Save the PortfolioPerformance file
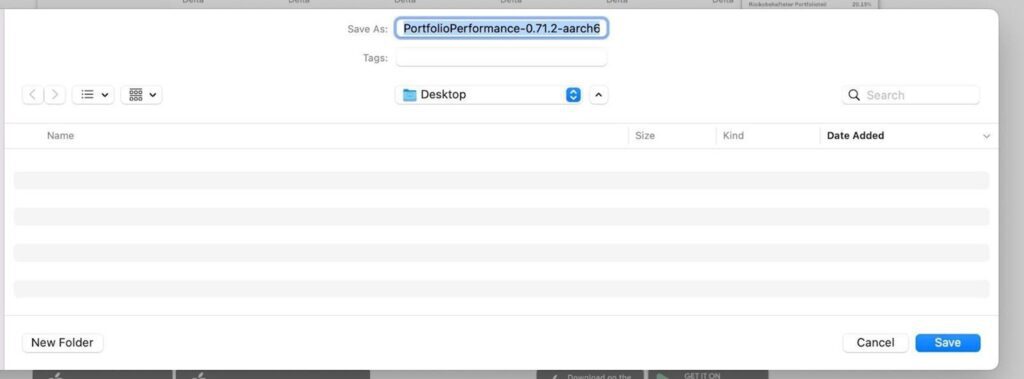This screenshot has height=379, width=1024. 948,342
